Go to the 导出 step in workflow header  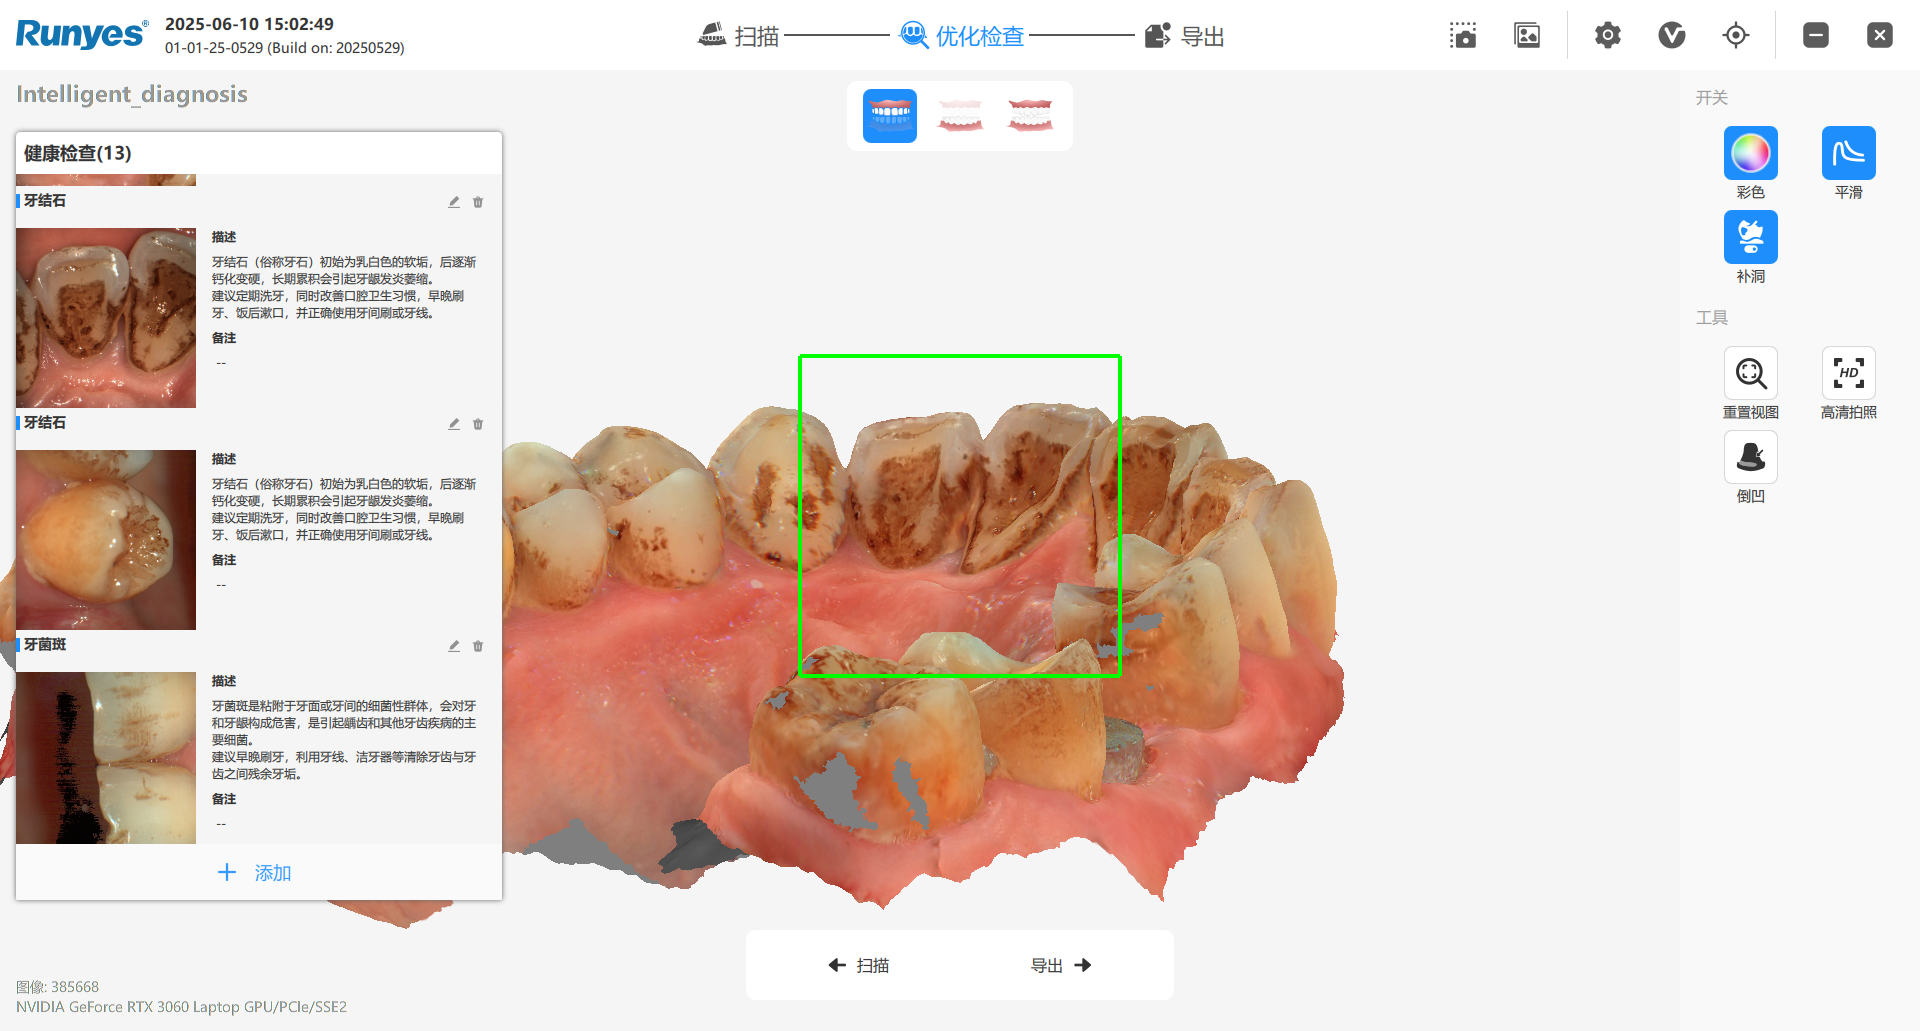tap(1185, 36)
